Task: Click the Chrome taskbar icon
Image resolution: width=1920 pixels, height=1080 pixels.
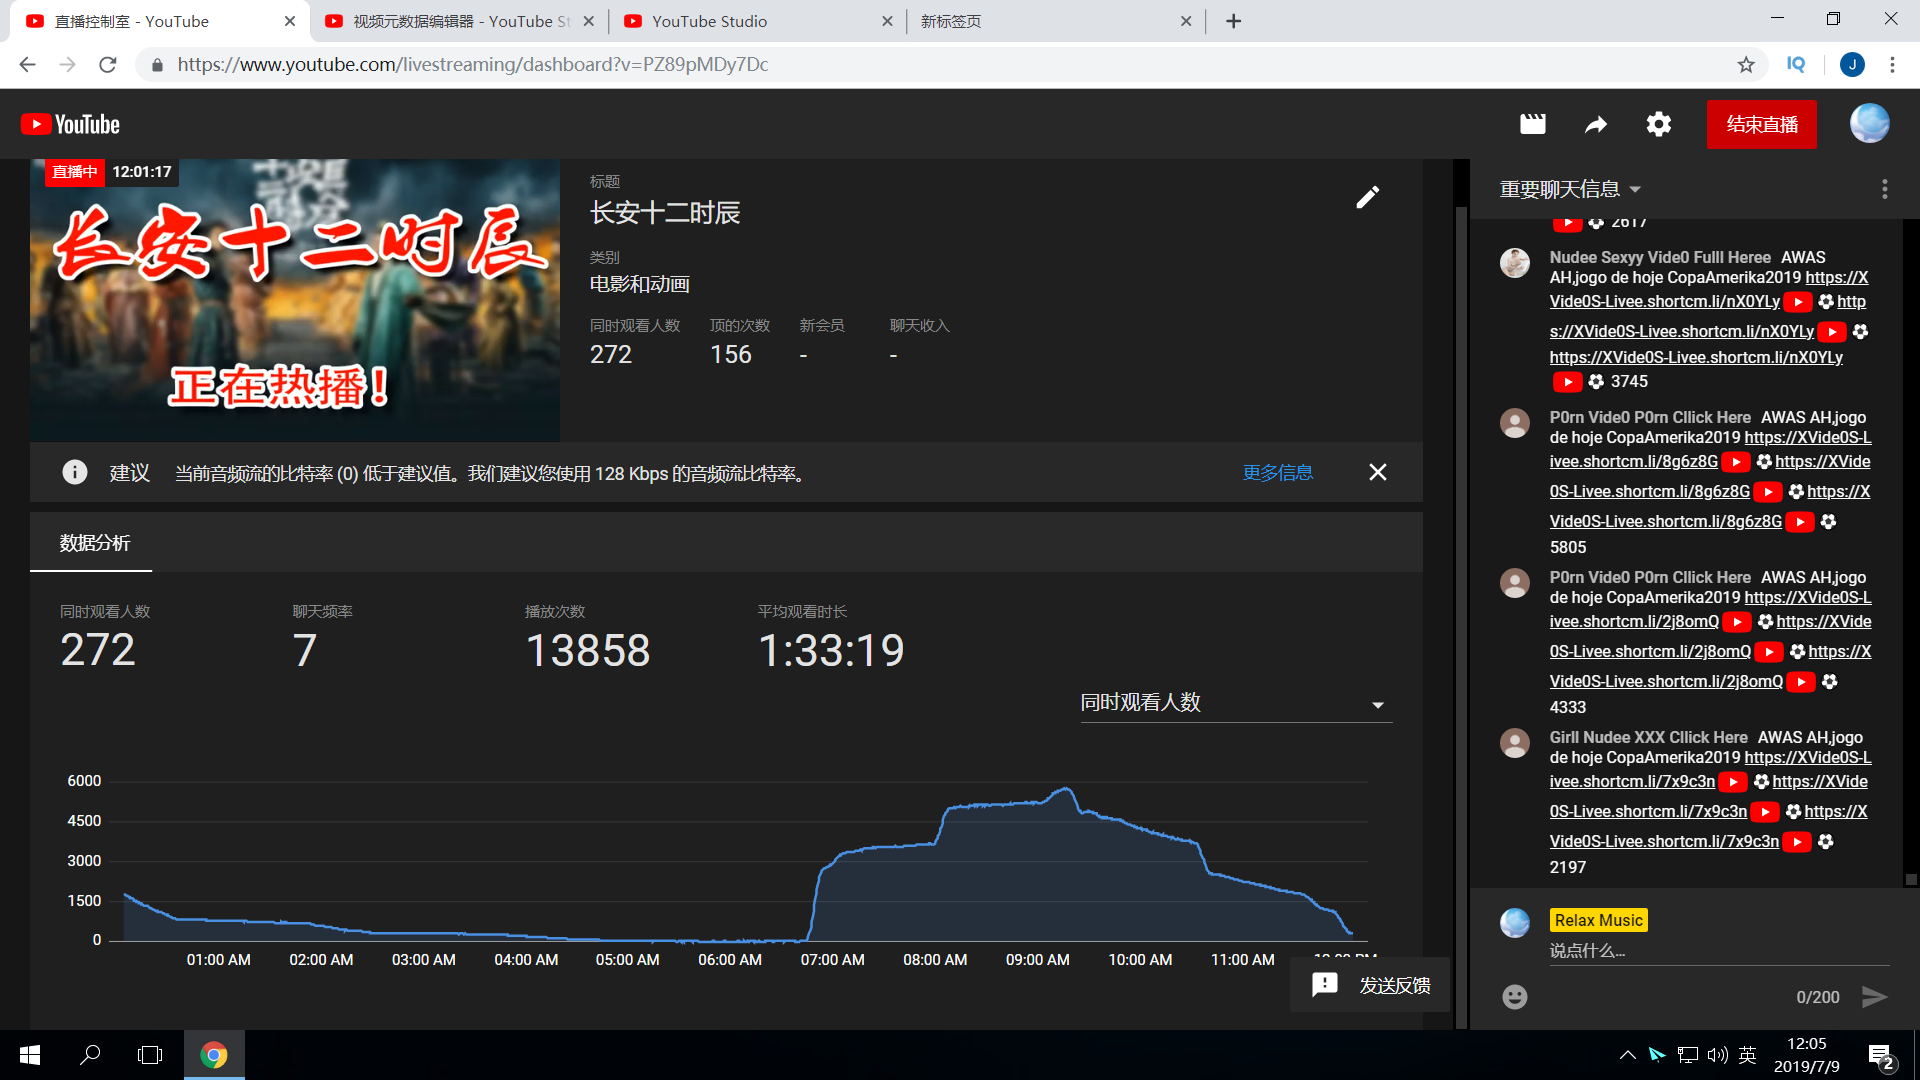Action: (x=214, y=1055)
